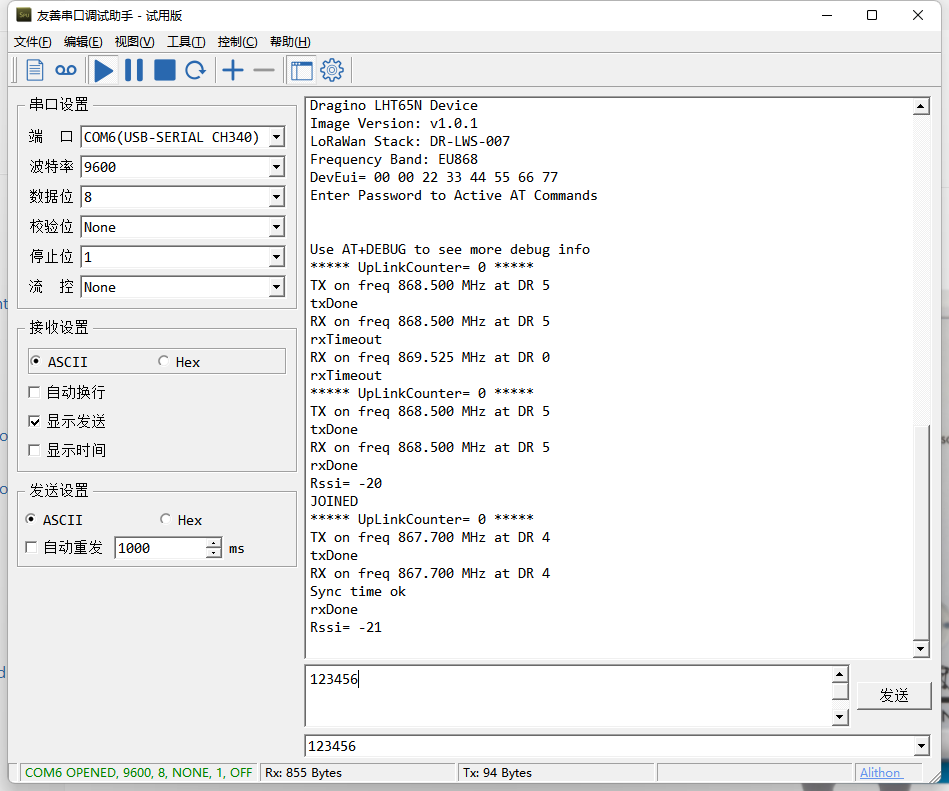Uncheck the 显示发送 checkbox

[x=34, y=422]
